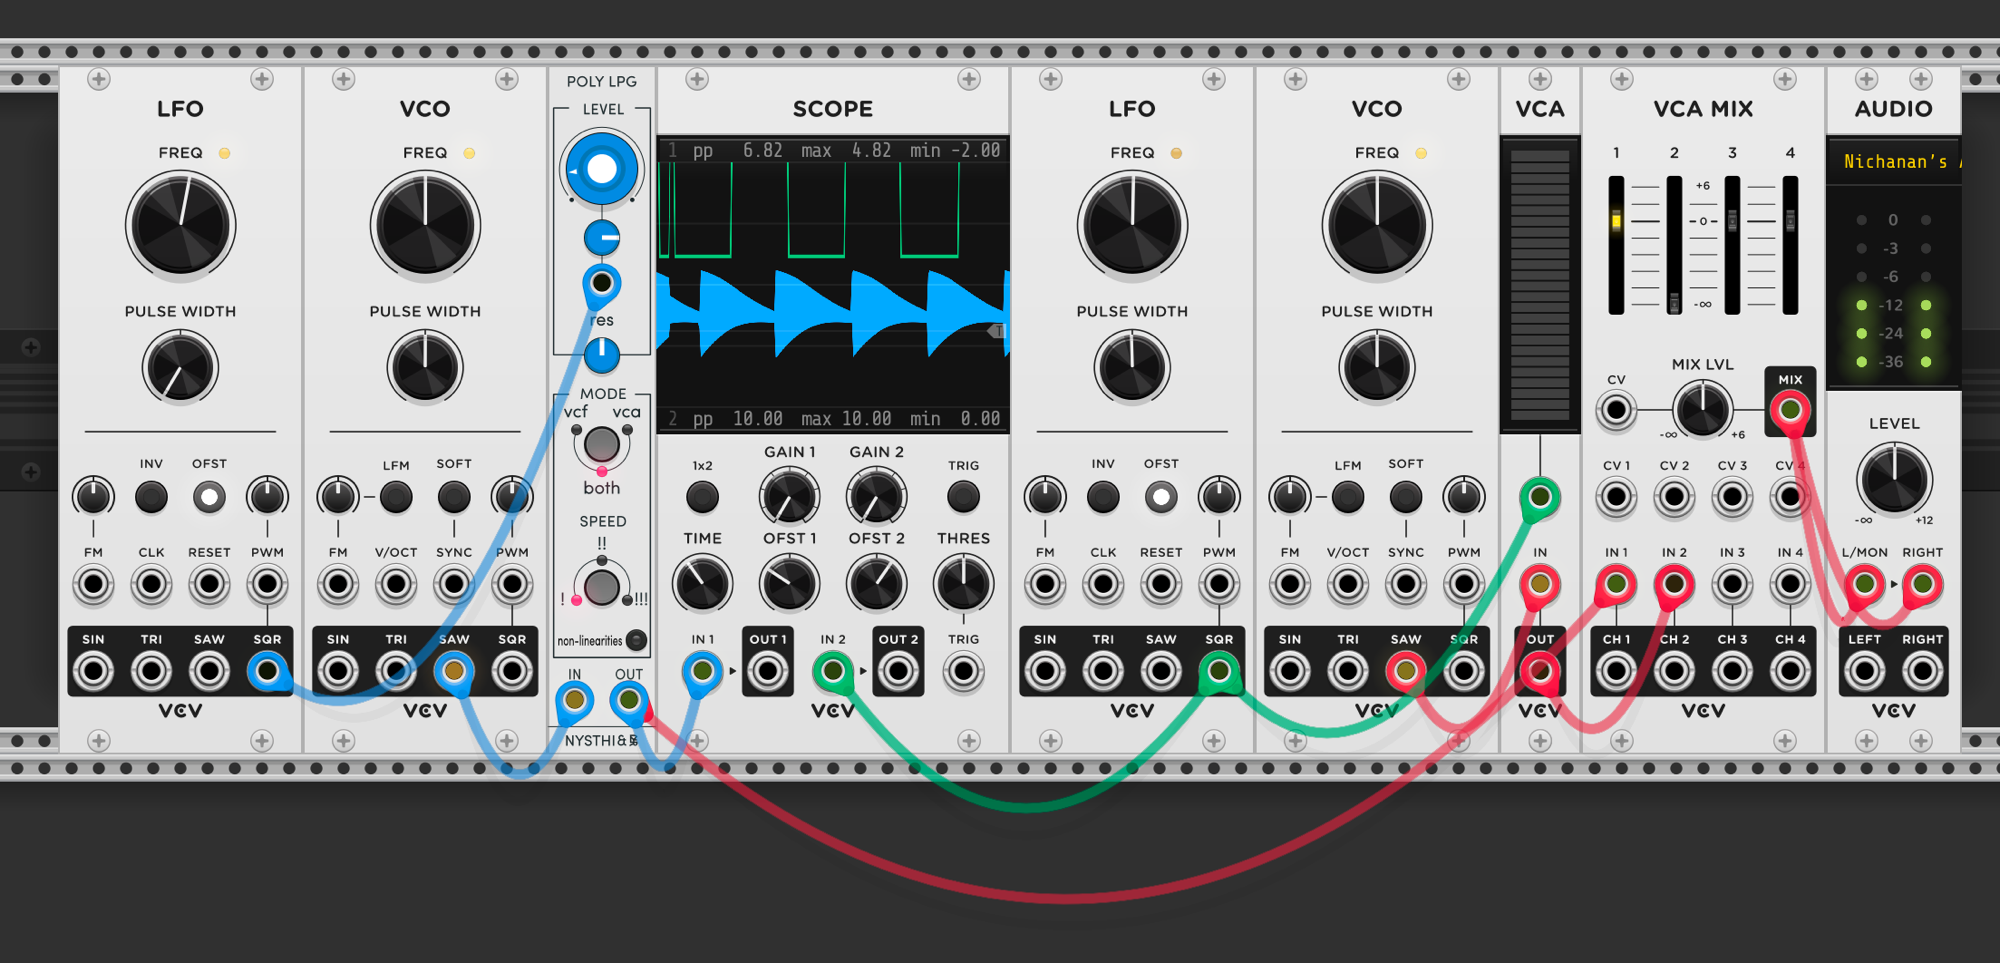Click the OUT 1 jack on the SCOPE module
This screenshot has width=2000, height=963.
point(768,671)
